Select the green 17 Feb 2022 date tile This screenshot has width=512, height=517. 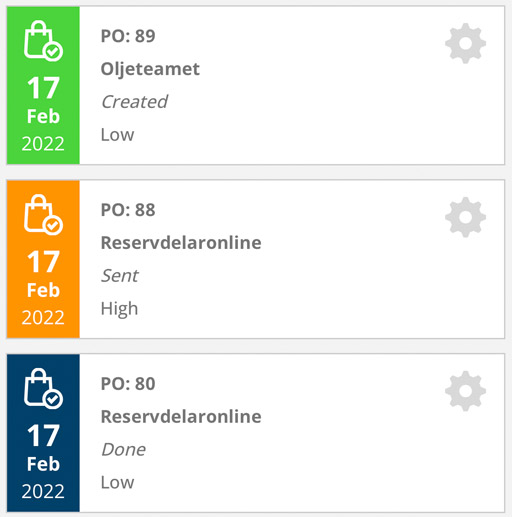tap(43, 85)
